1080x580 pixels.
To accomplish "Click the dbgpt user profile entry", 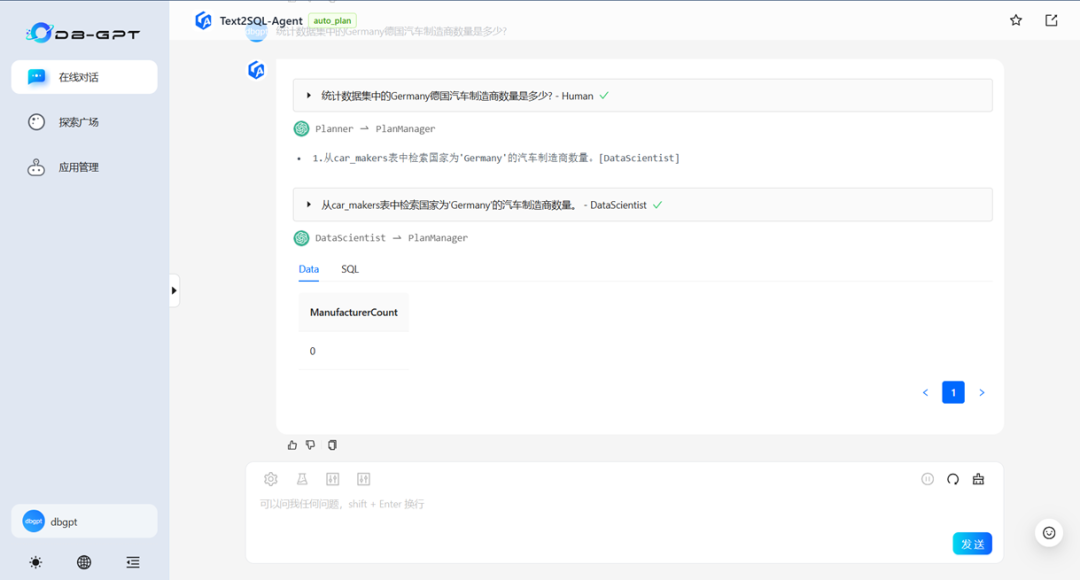I will tap(84, 521).
